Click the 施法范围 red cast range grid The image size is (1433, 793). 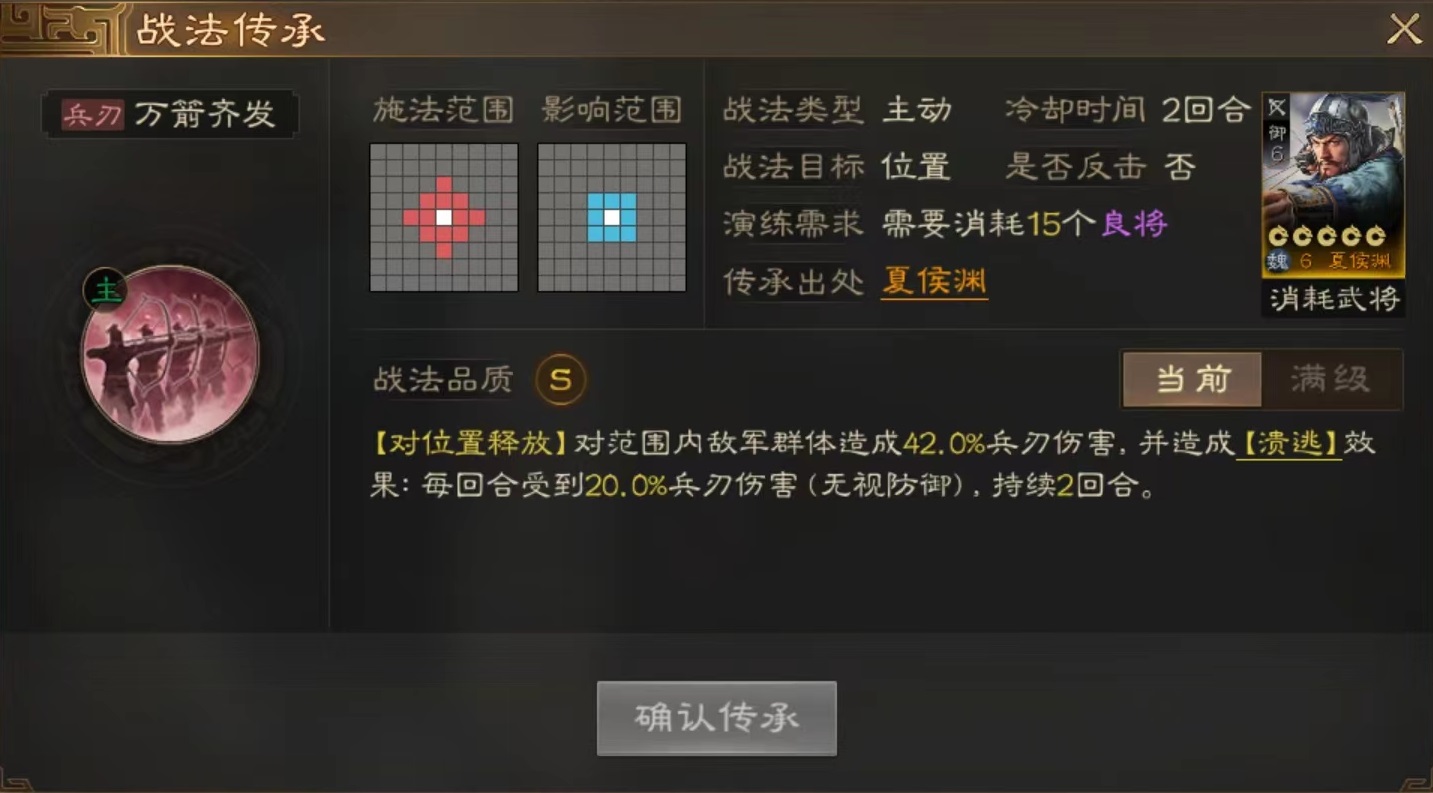click(x=444, y=217)
